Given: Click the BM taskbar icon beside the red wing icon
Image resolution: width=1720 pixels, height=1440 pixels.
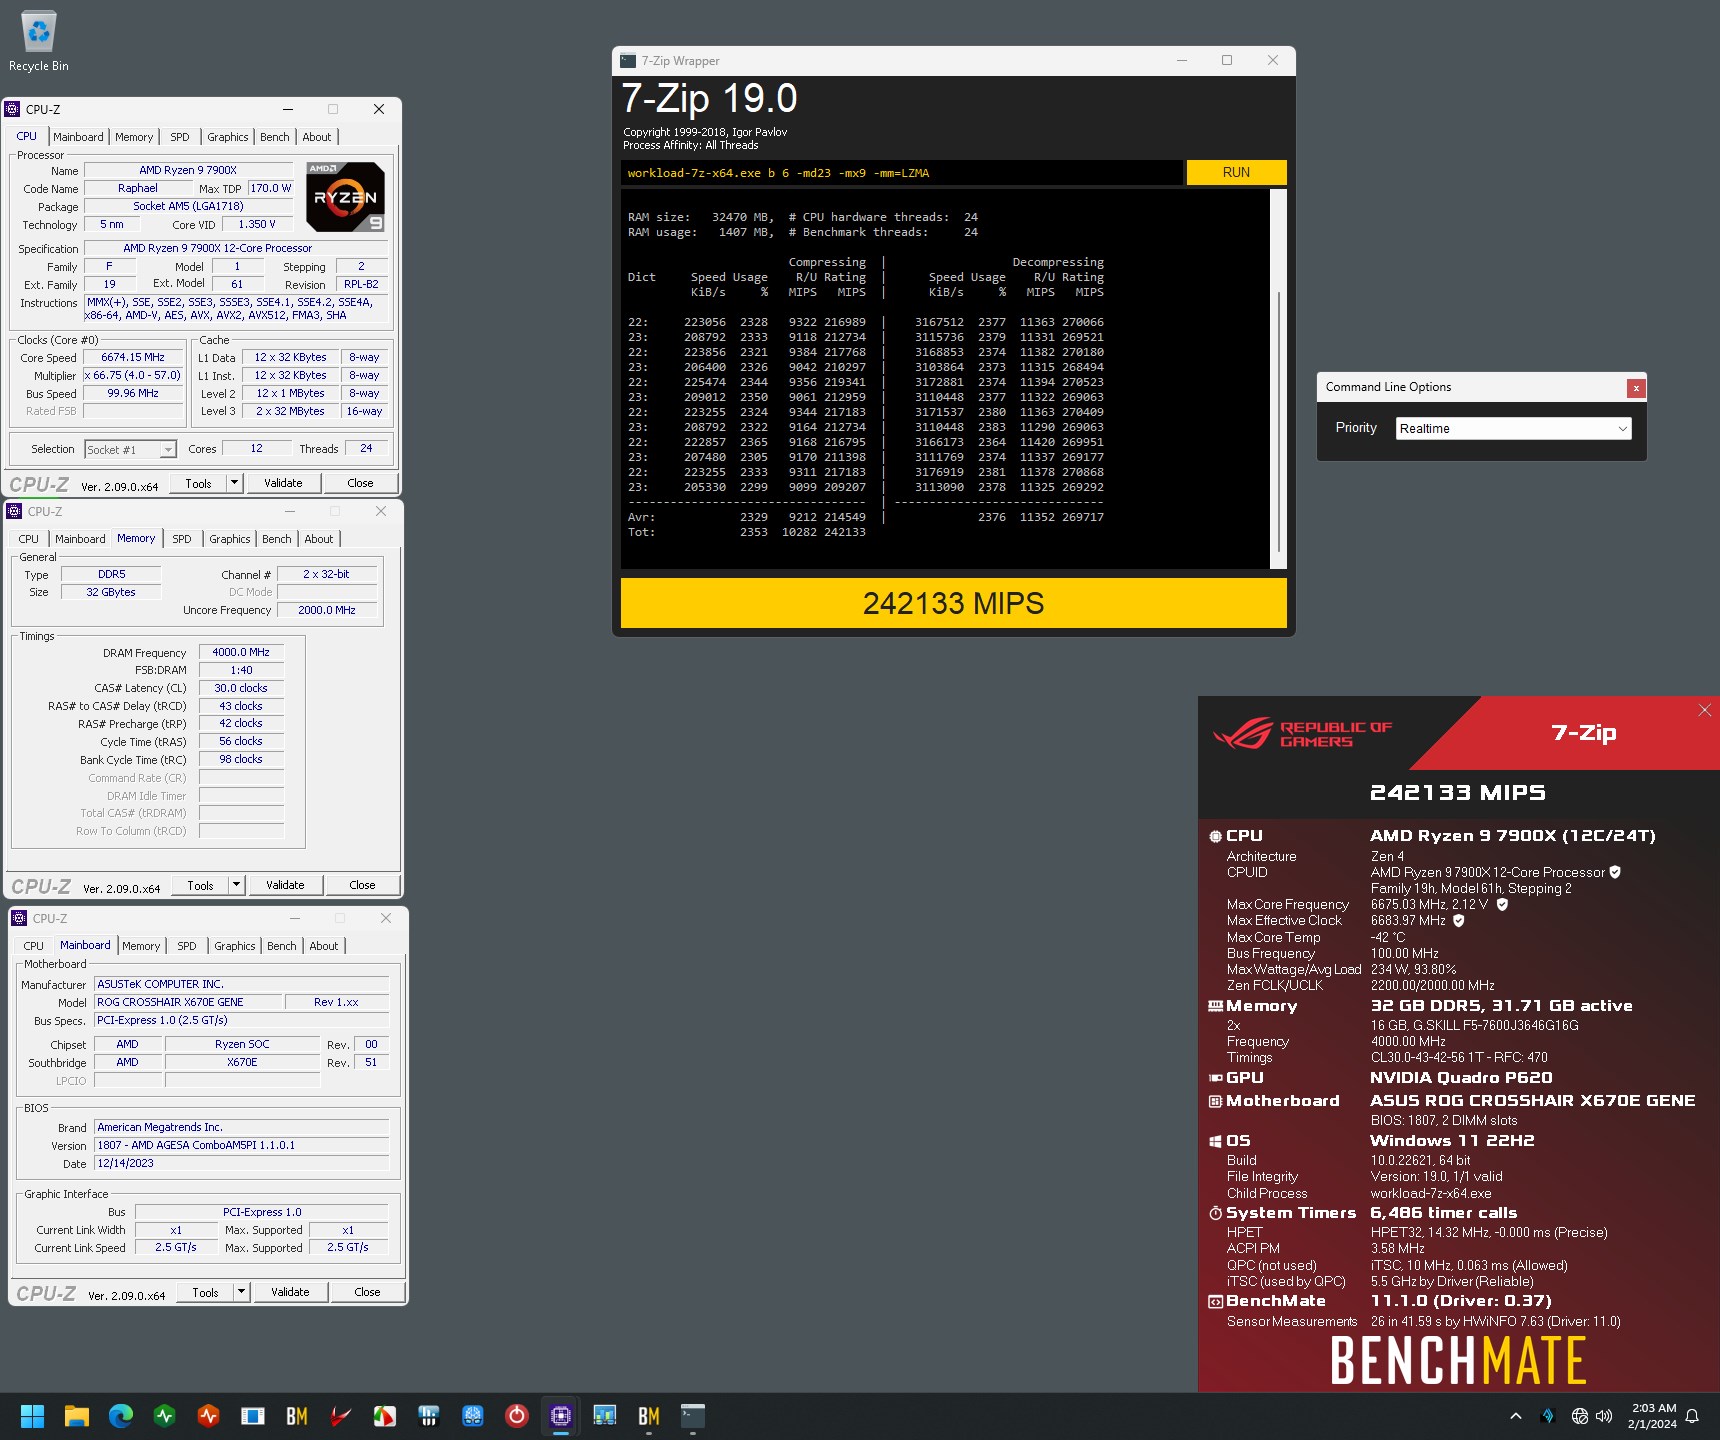Looking at the screenshot, I should coord(297,1416).
